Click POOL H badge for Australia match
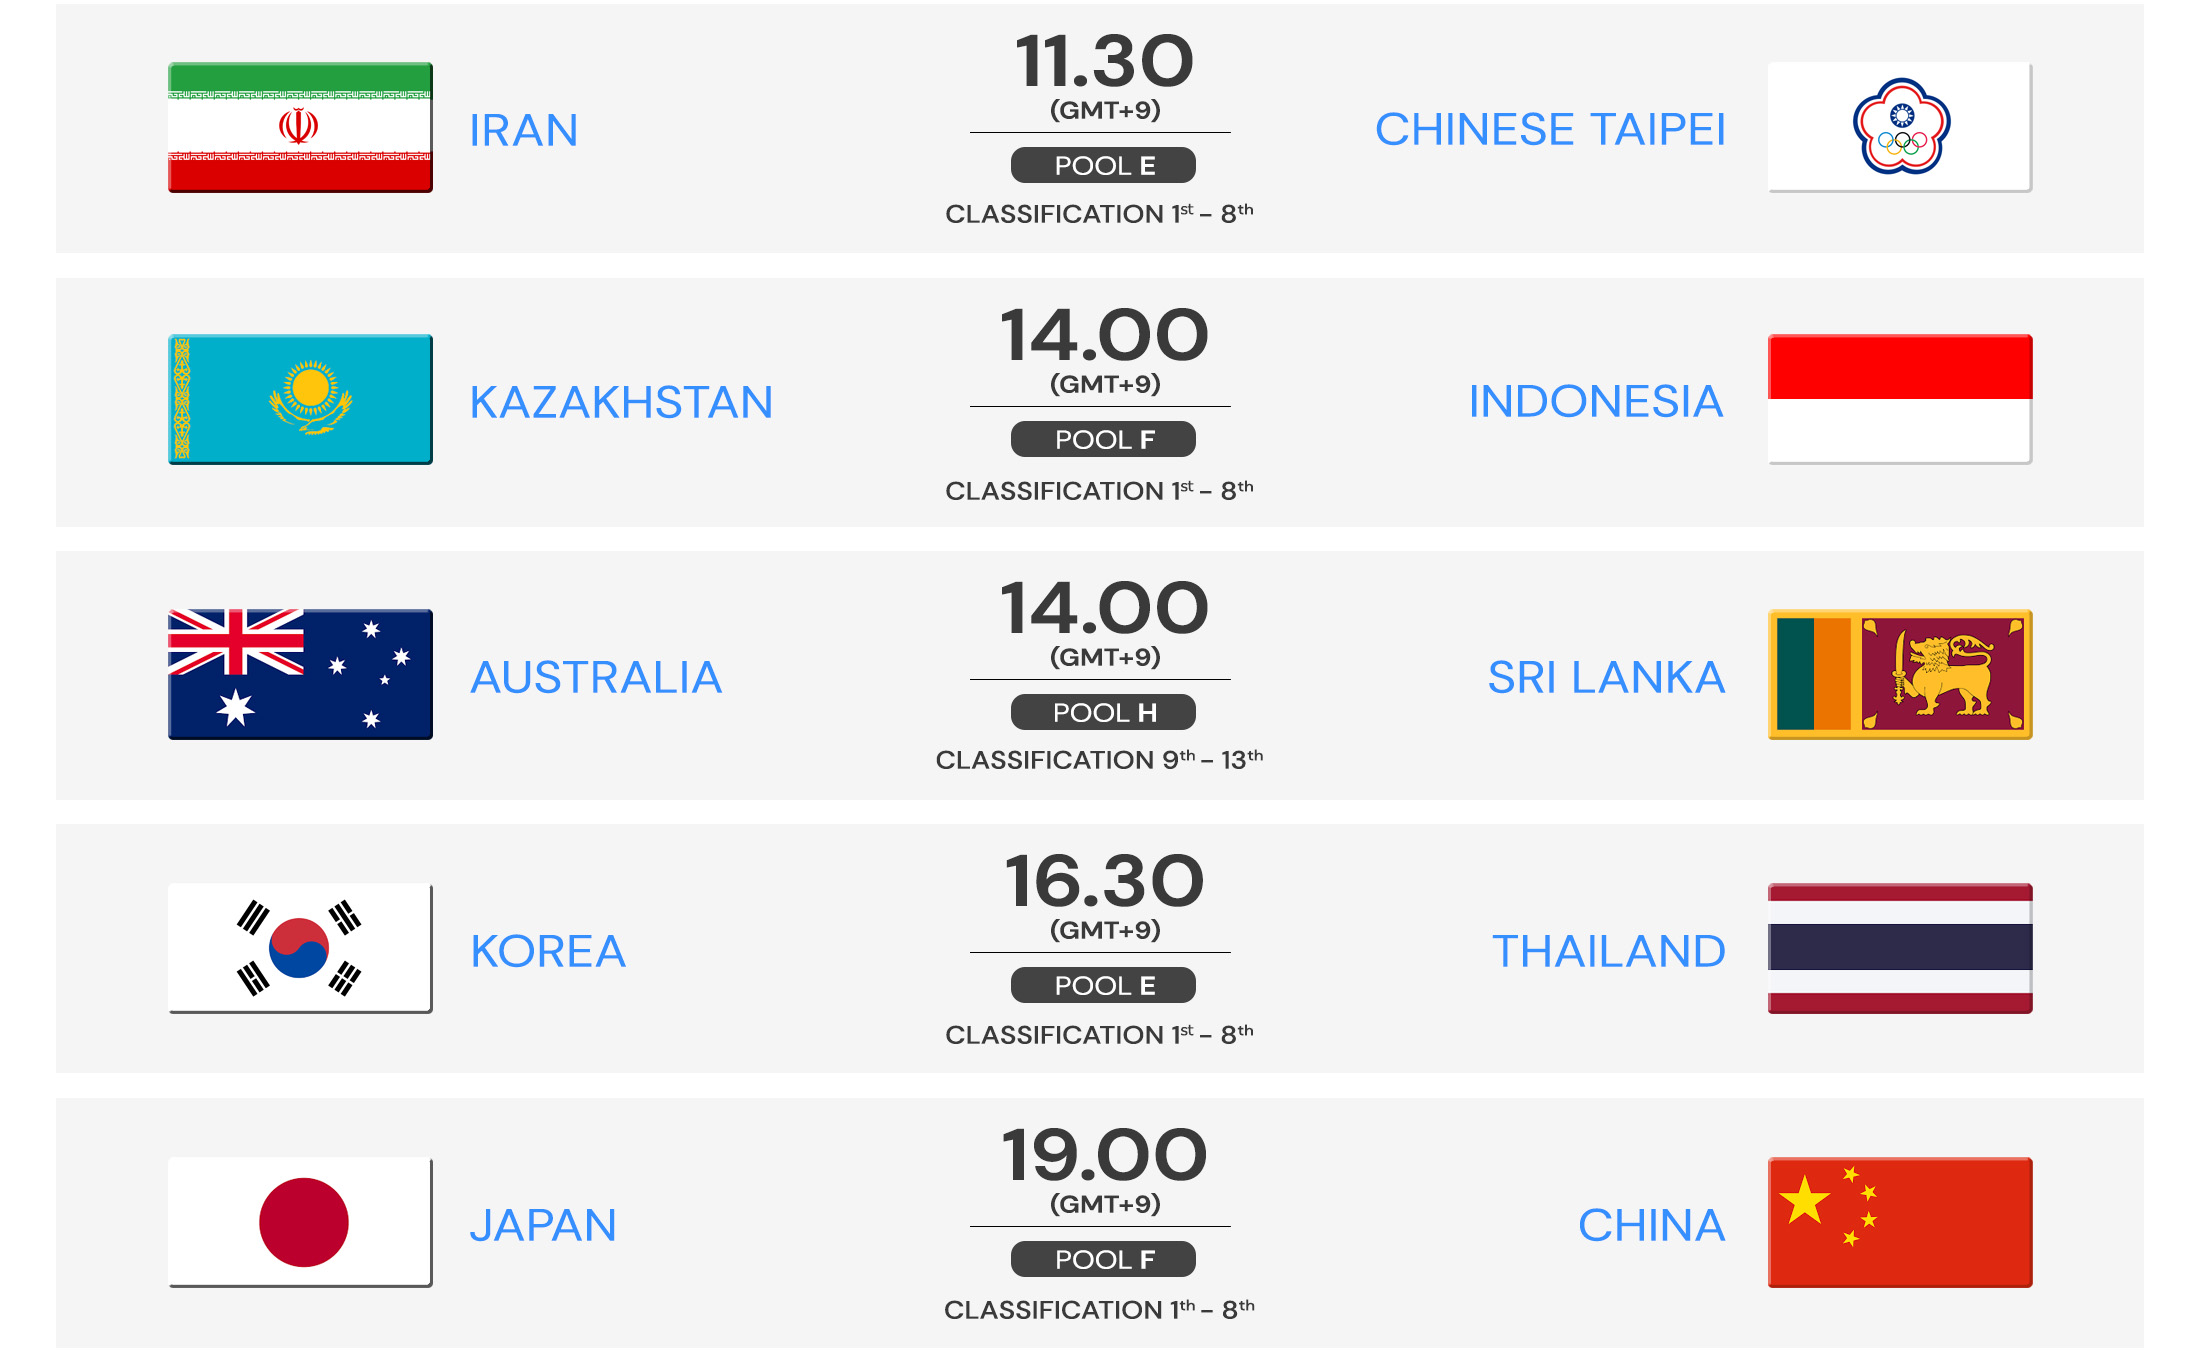 tap(1103, 712)
